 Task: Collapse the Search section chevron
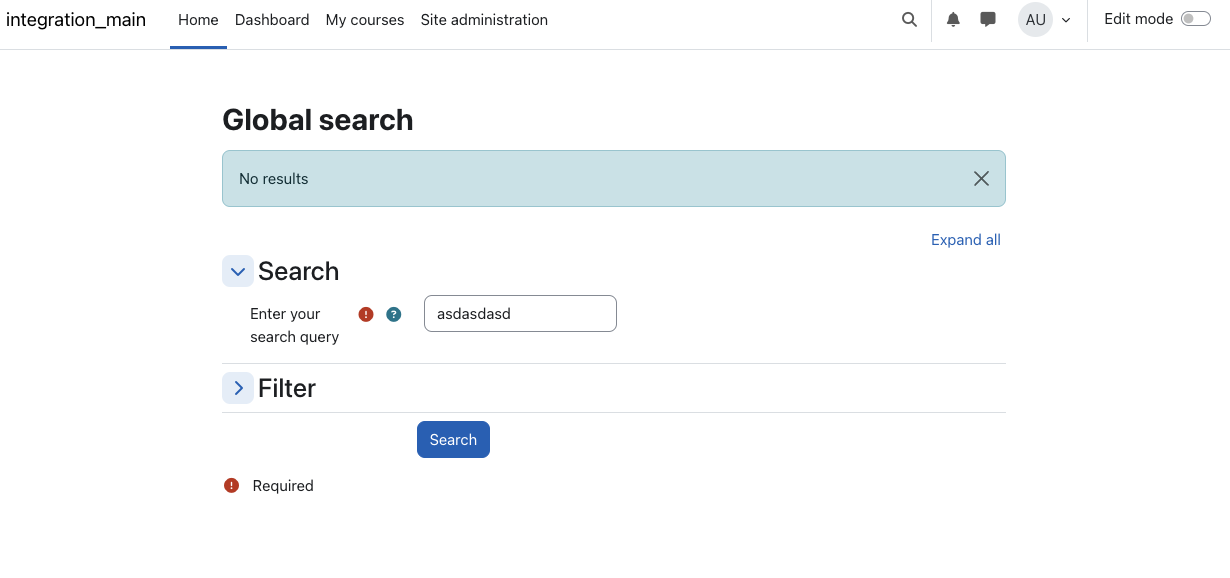coord(238,271)
